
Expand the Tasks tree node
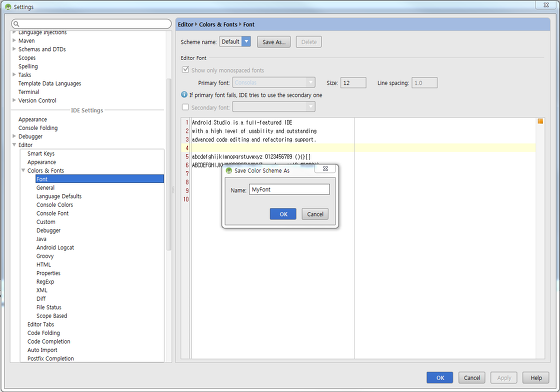(14, 75)
